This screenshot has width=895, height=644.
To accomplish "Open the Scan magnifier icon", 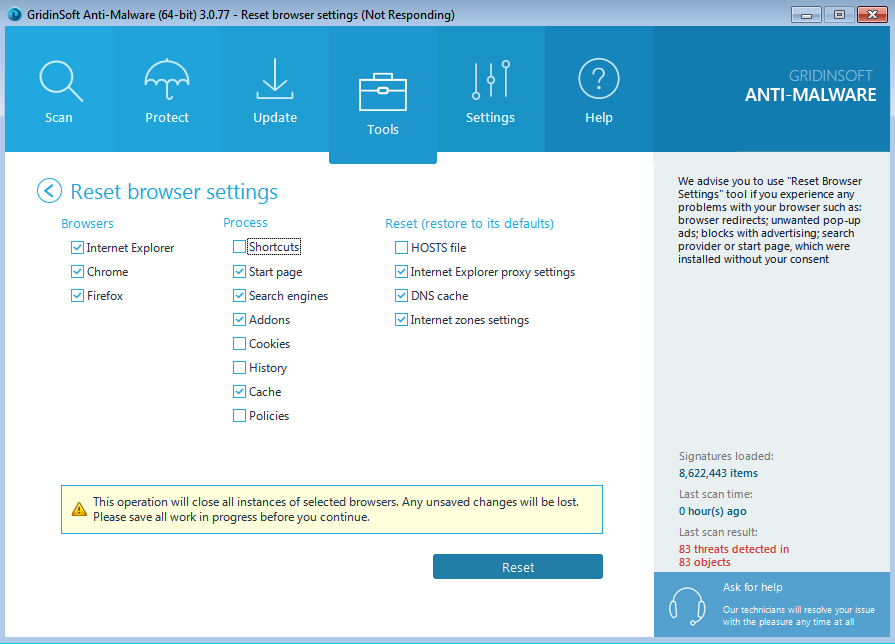I will click(x=58, y=80).
